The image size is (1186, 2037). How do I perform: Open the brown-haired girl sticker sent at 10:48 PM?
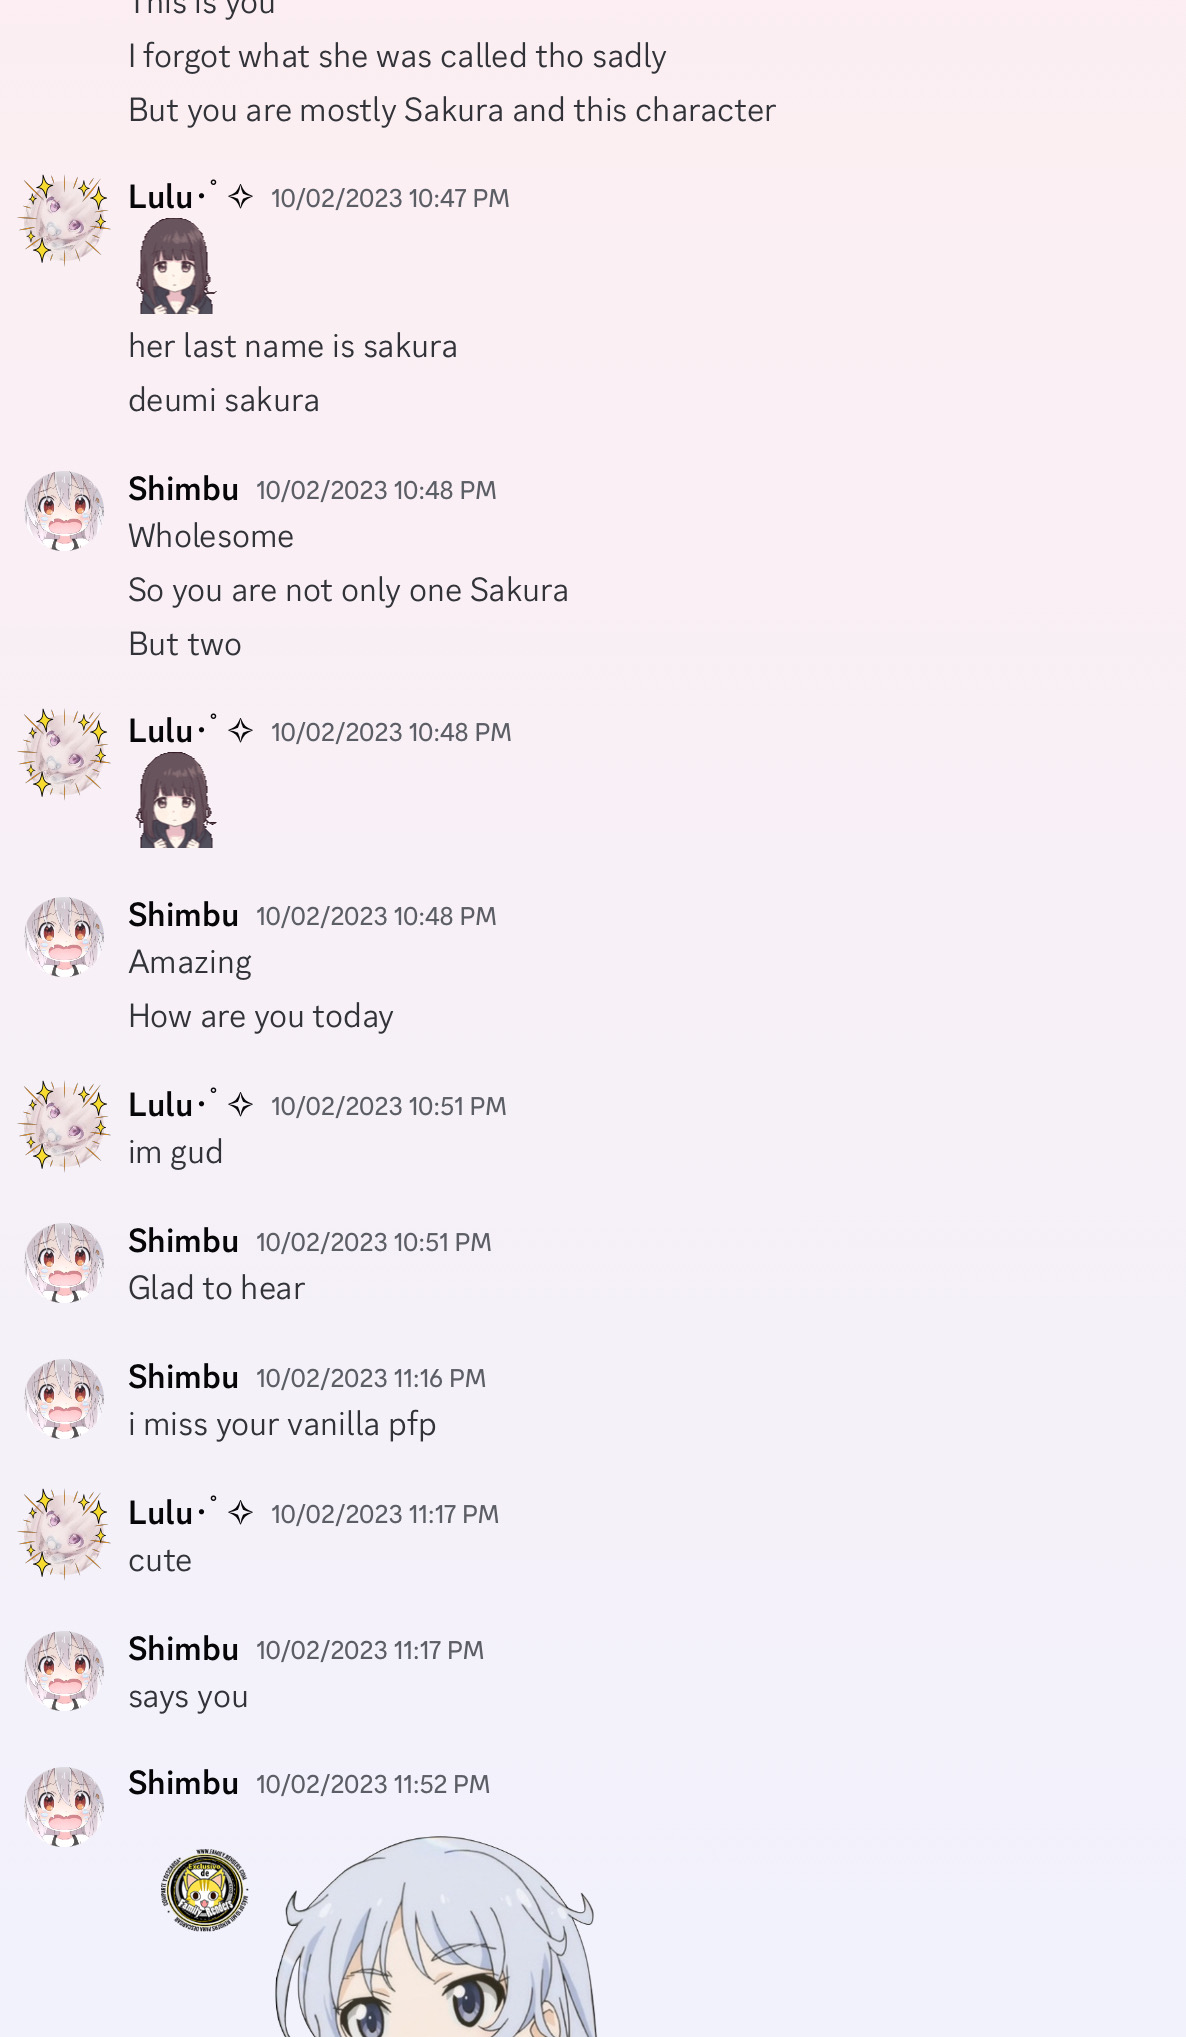coord(176,800)
